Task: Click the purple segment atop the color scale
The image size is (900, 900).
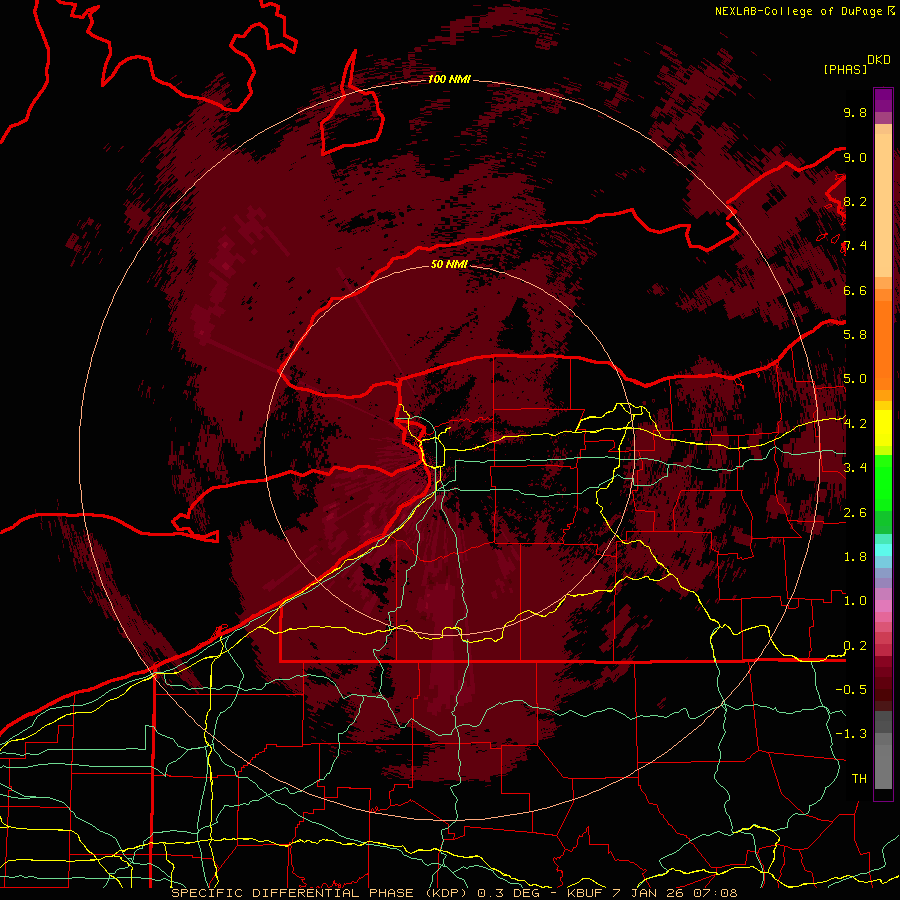Action: pyautogui.click(x=883, y=100)
